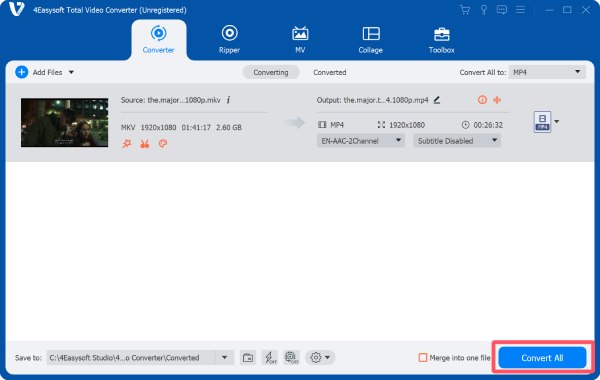Viewport: 600px width, 380px height.
Task: Click the 01:41:17 source duration text
Action: [x=196, y=127]
